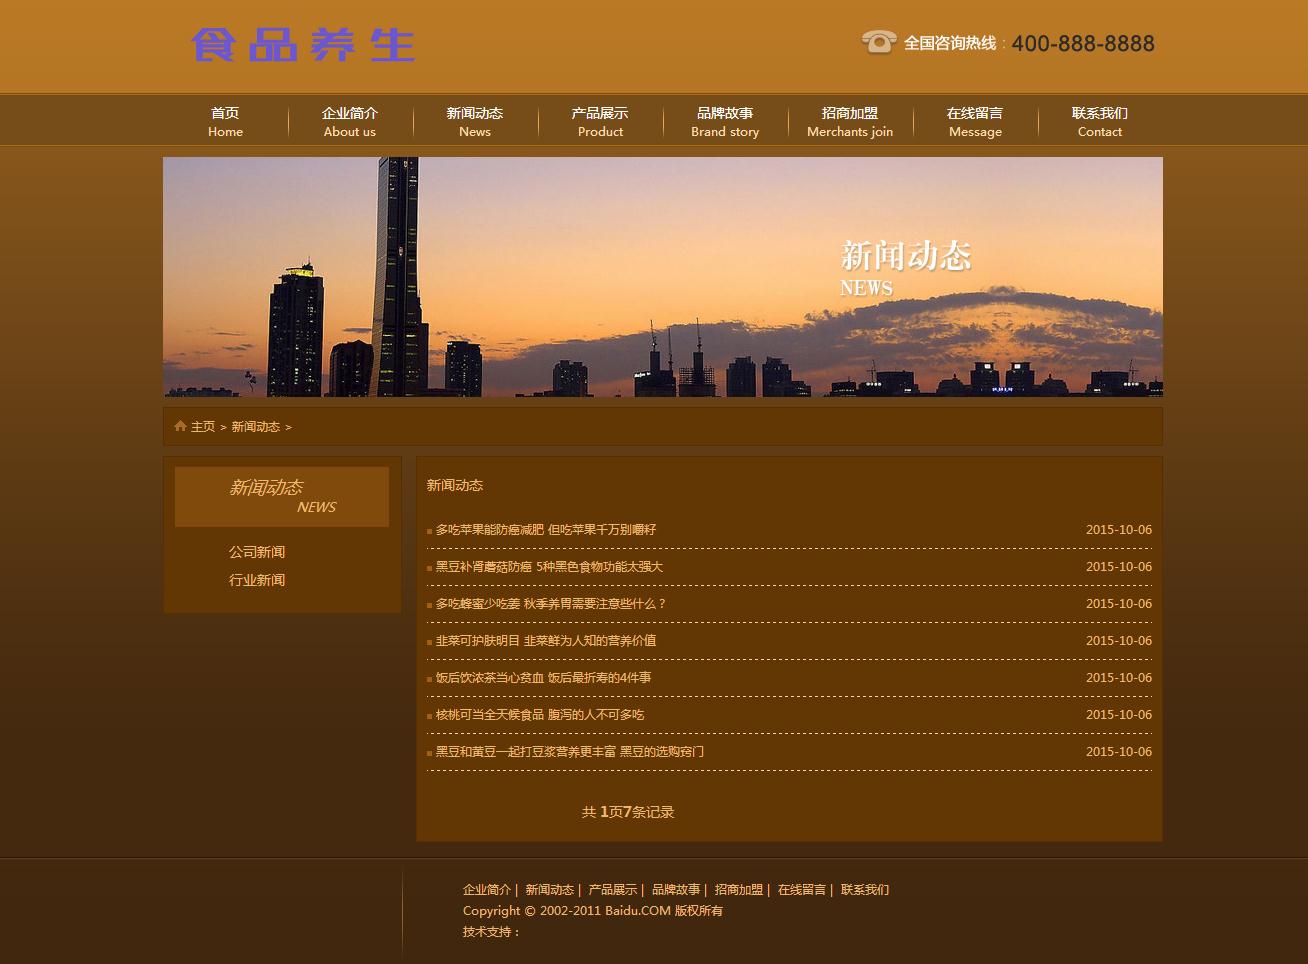
Task: Read the 多吃蜂蜜少吃姜 article
Action: point(550,604)
